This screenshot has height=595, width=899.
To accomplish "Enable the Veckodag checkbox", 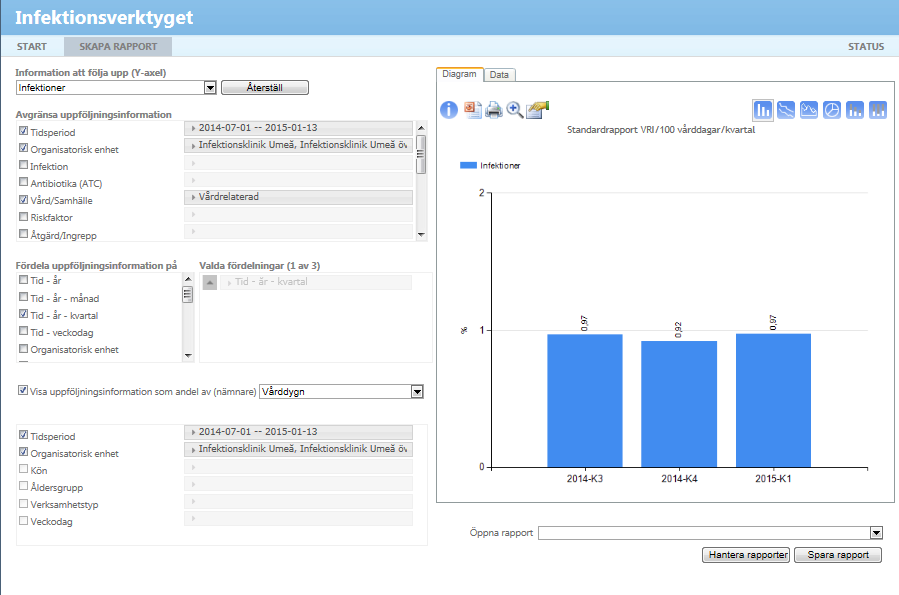I will [24, 521].
